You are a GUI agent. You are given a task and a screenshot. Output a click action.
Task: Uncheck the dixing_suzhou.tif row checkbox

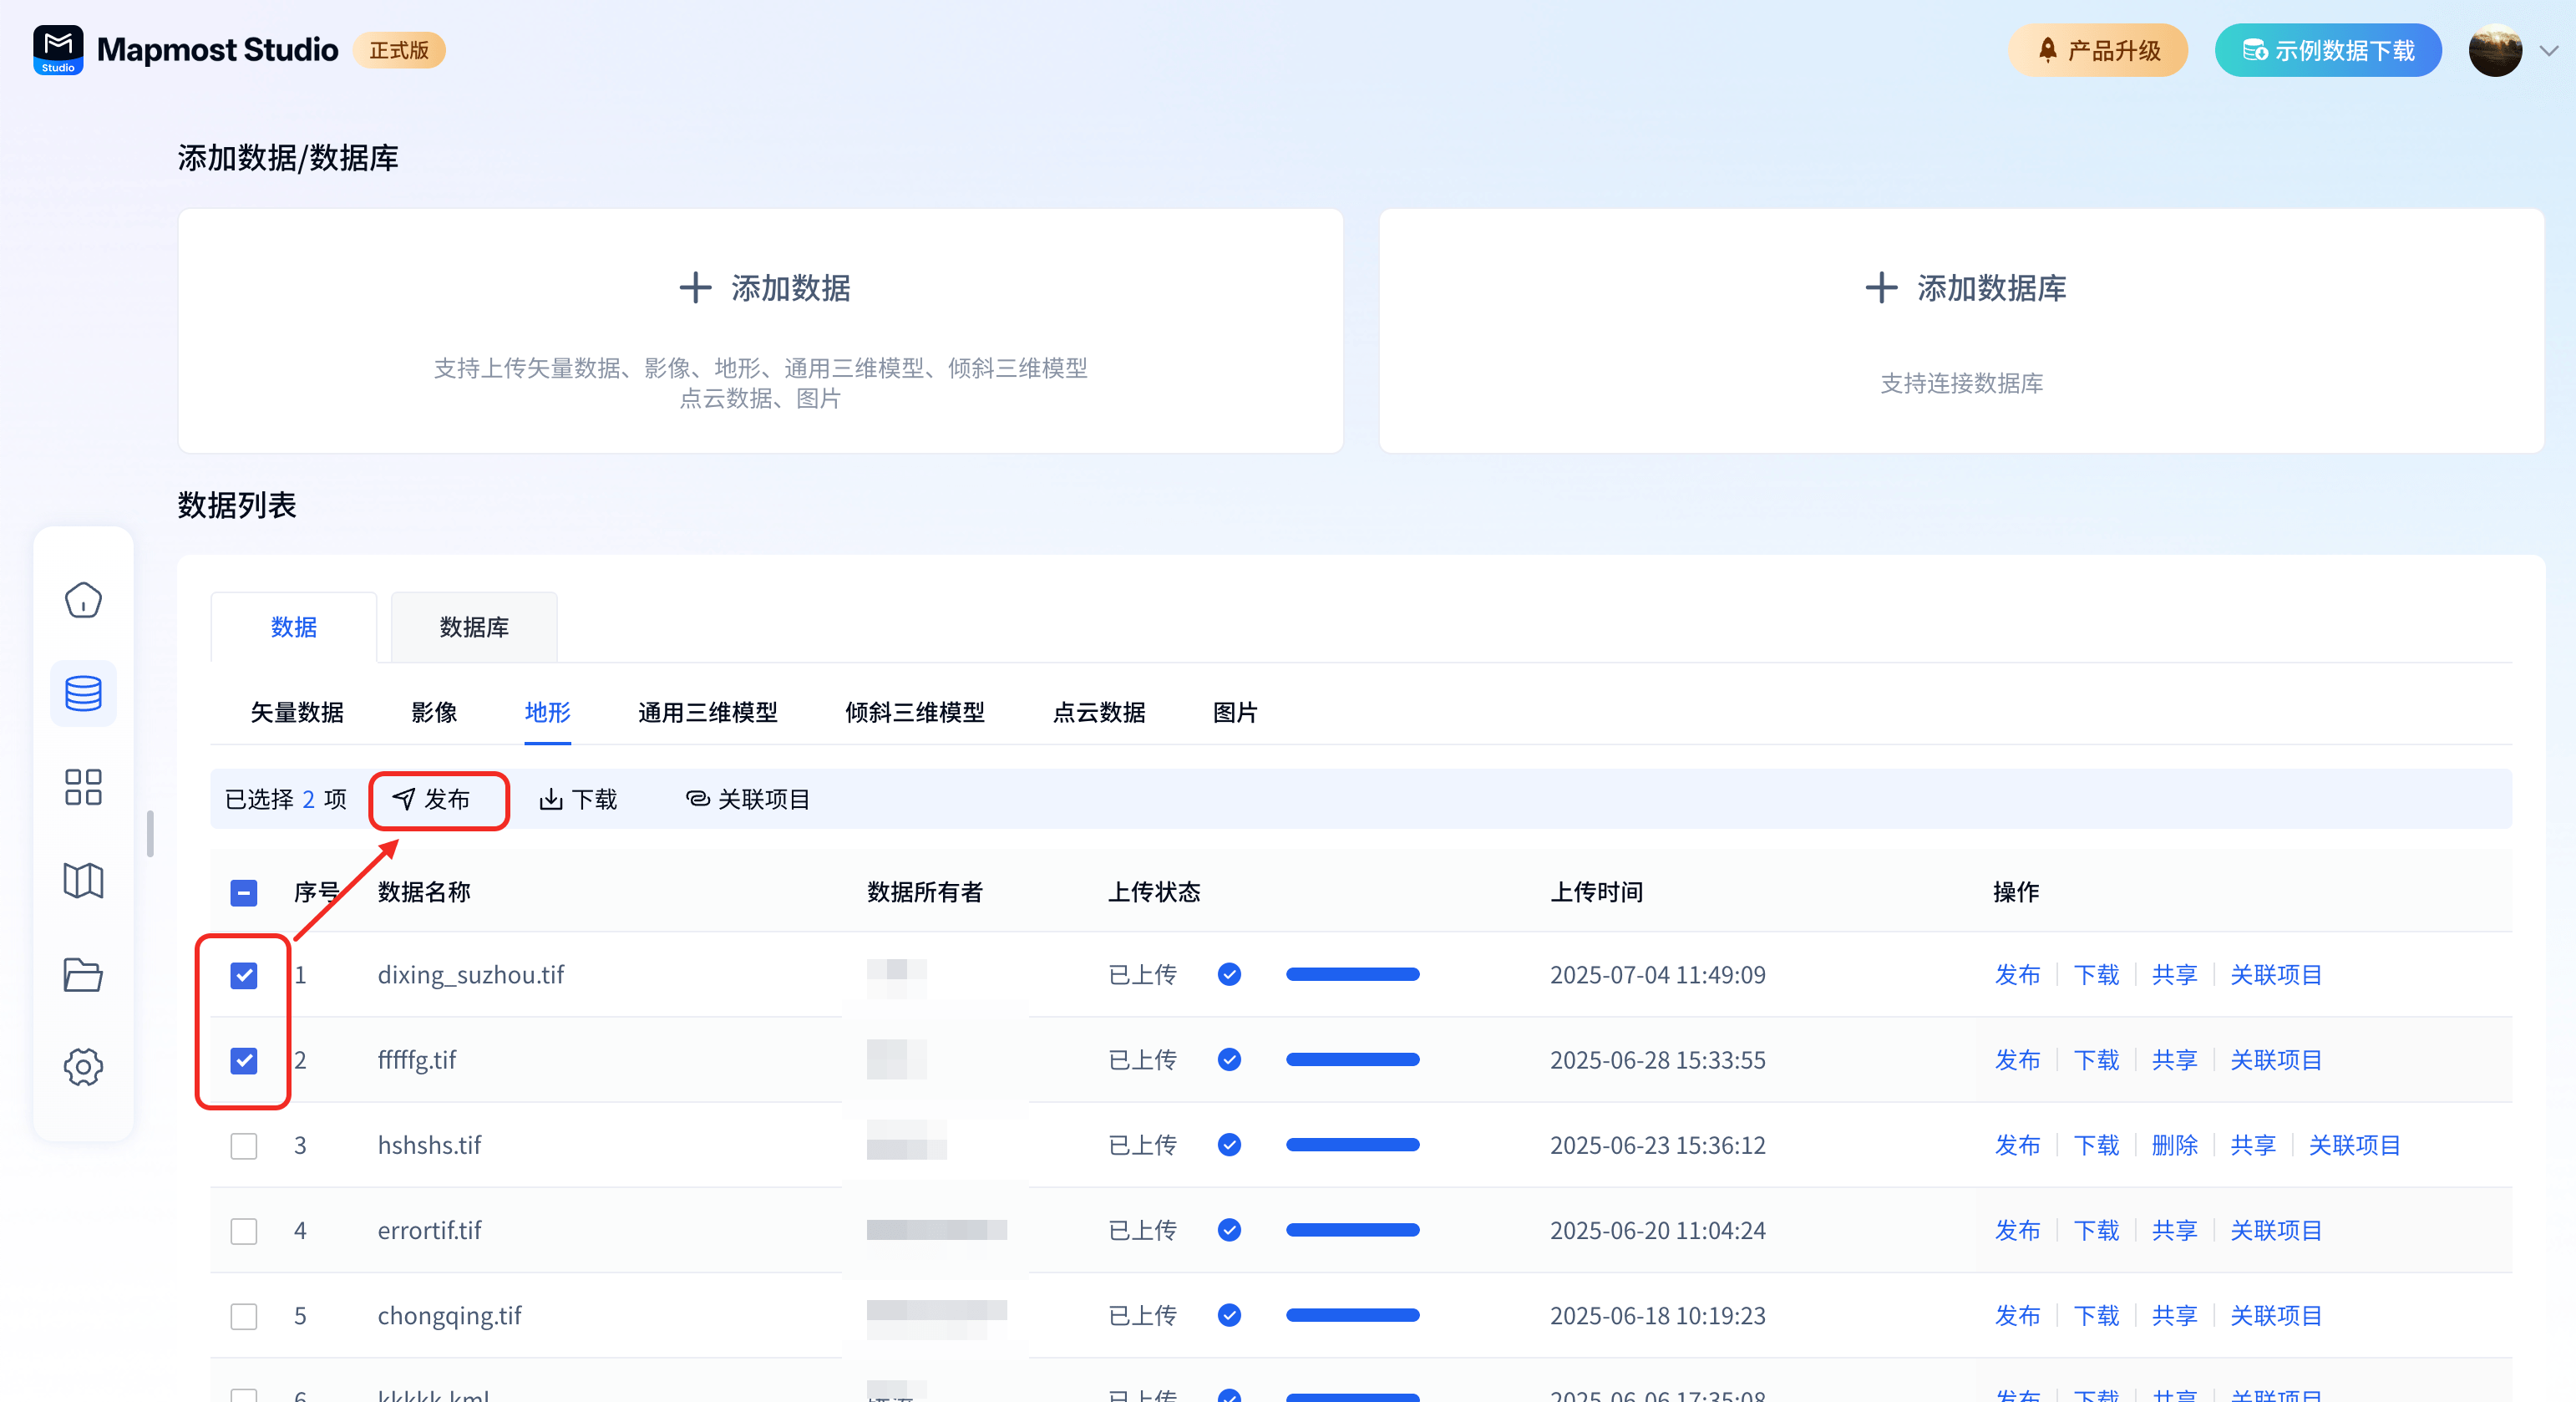coord(244,975)
